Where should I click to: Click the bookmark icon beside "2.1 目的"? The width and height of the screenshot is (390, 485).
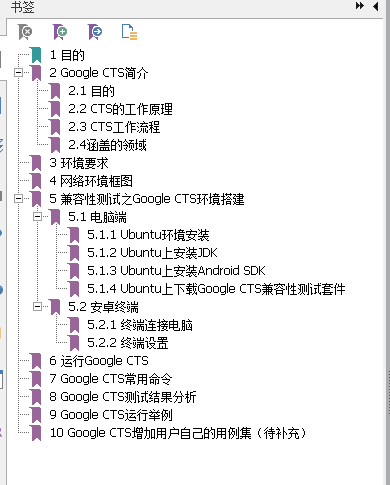(55, 91)
